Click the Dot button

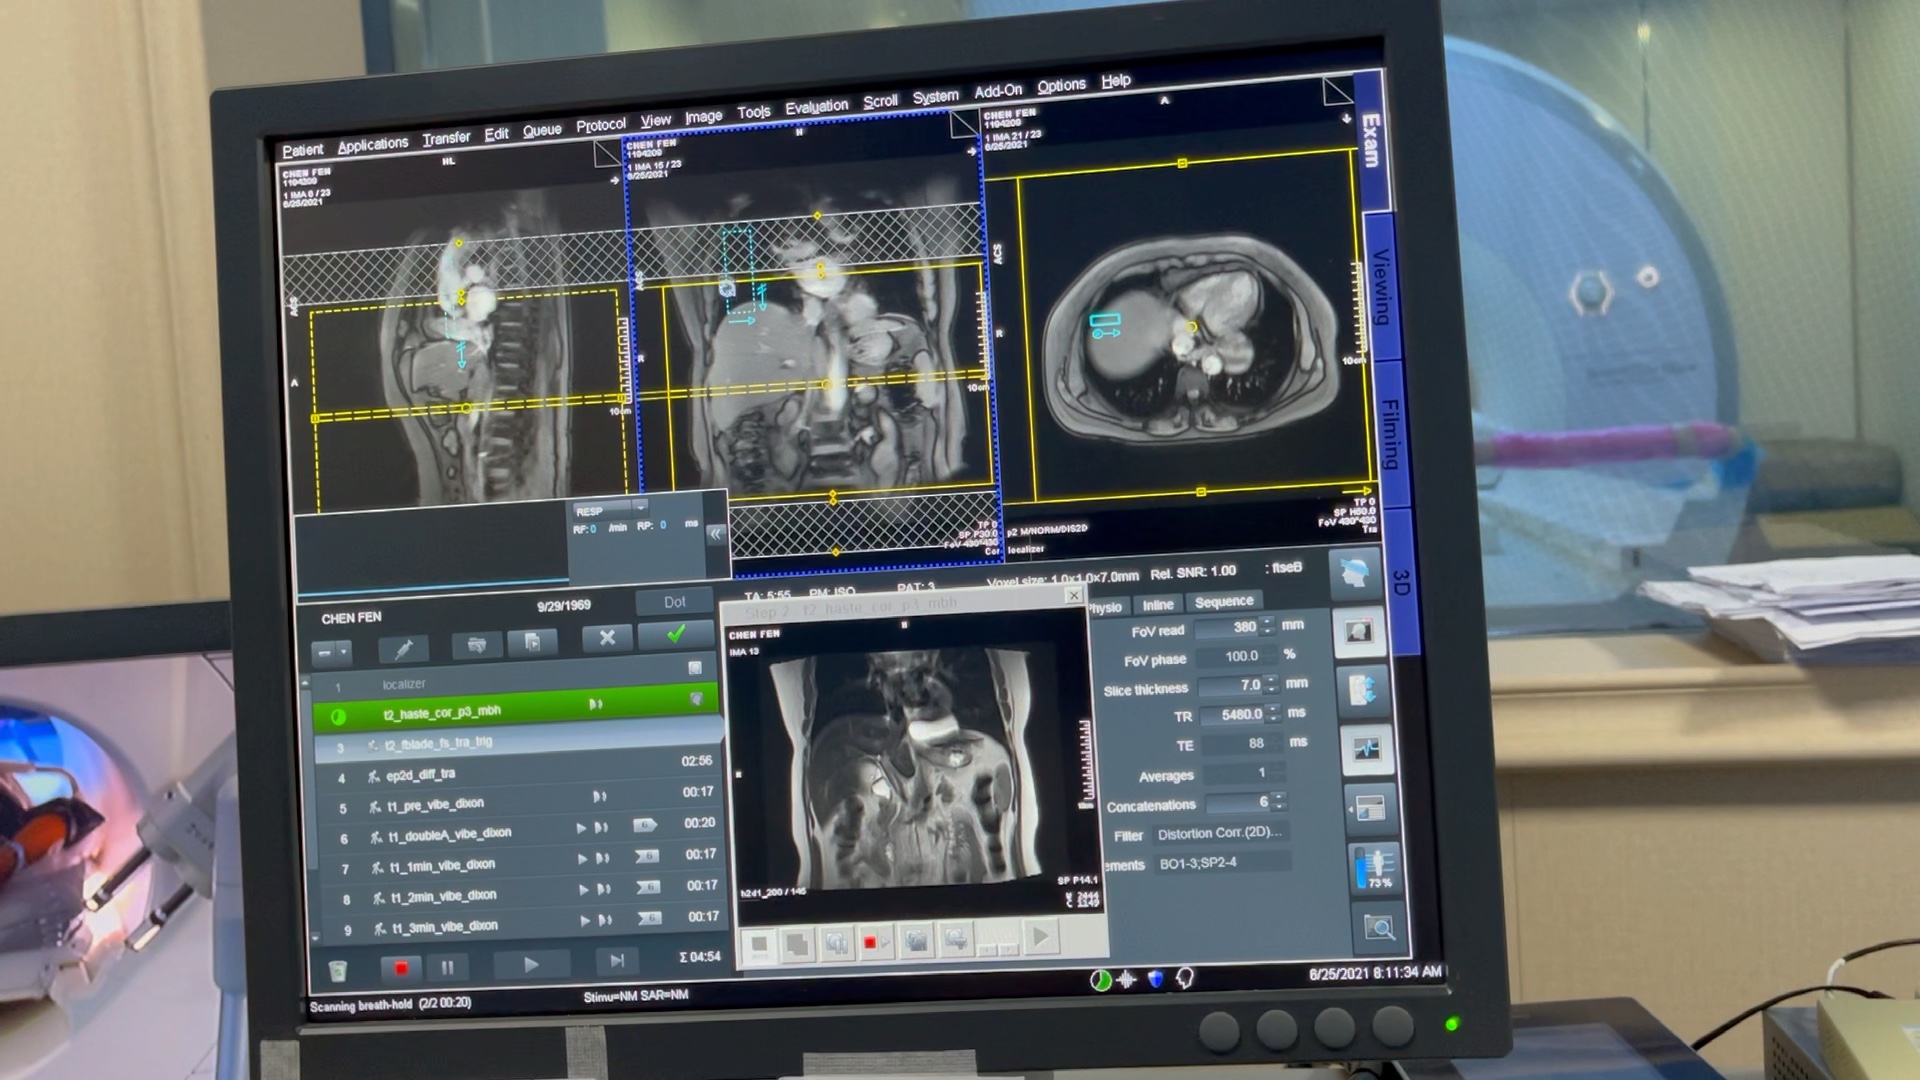[675, 602]
